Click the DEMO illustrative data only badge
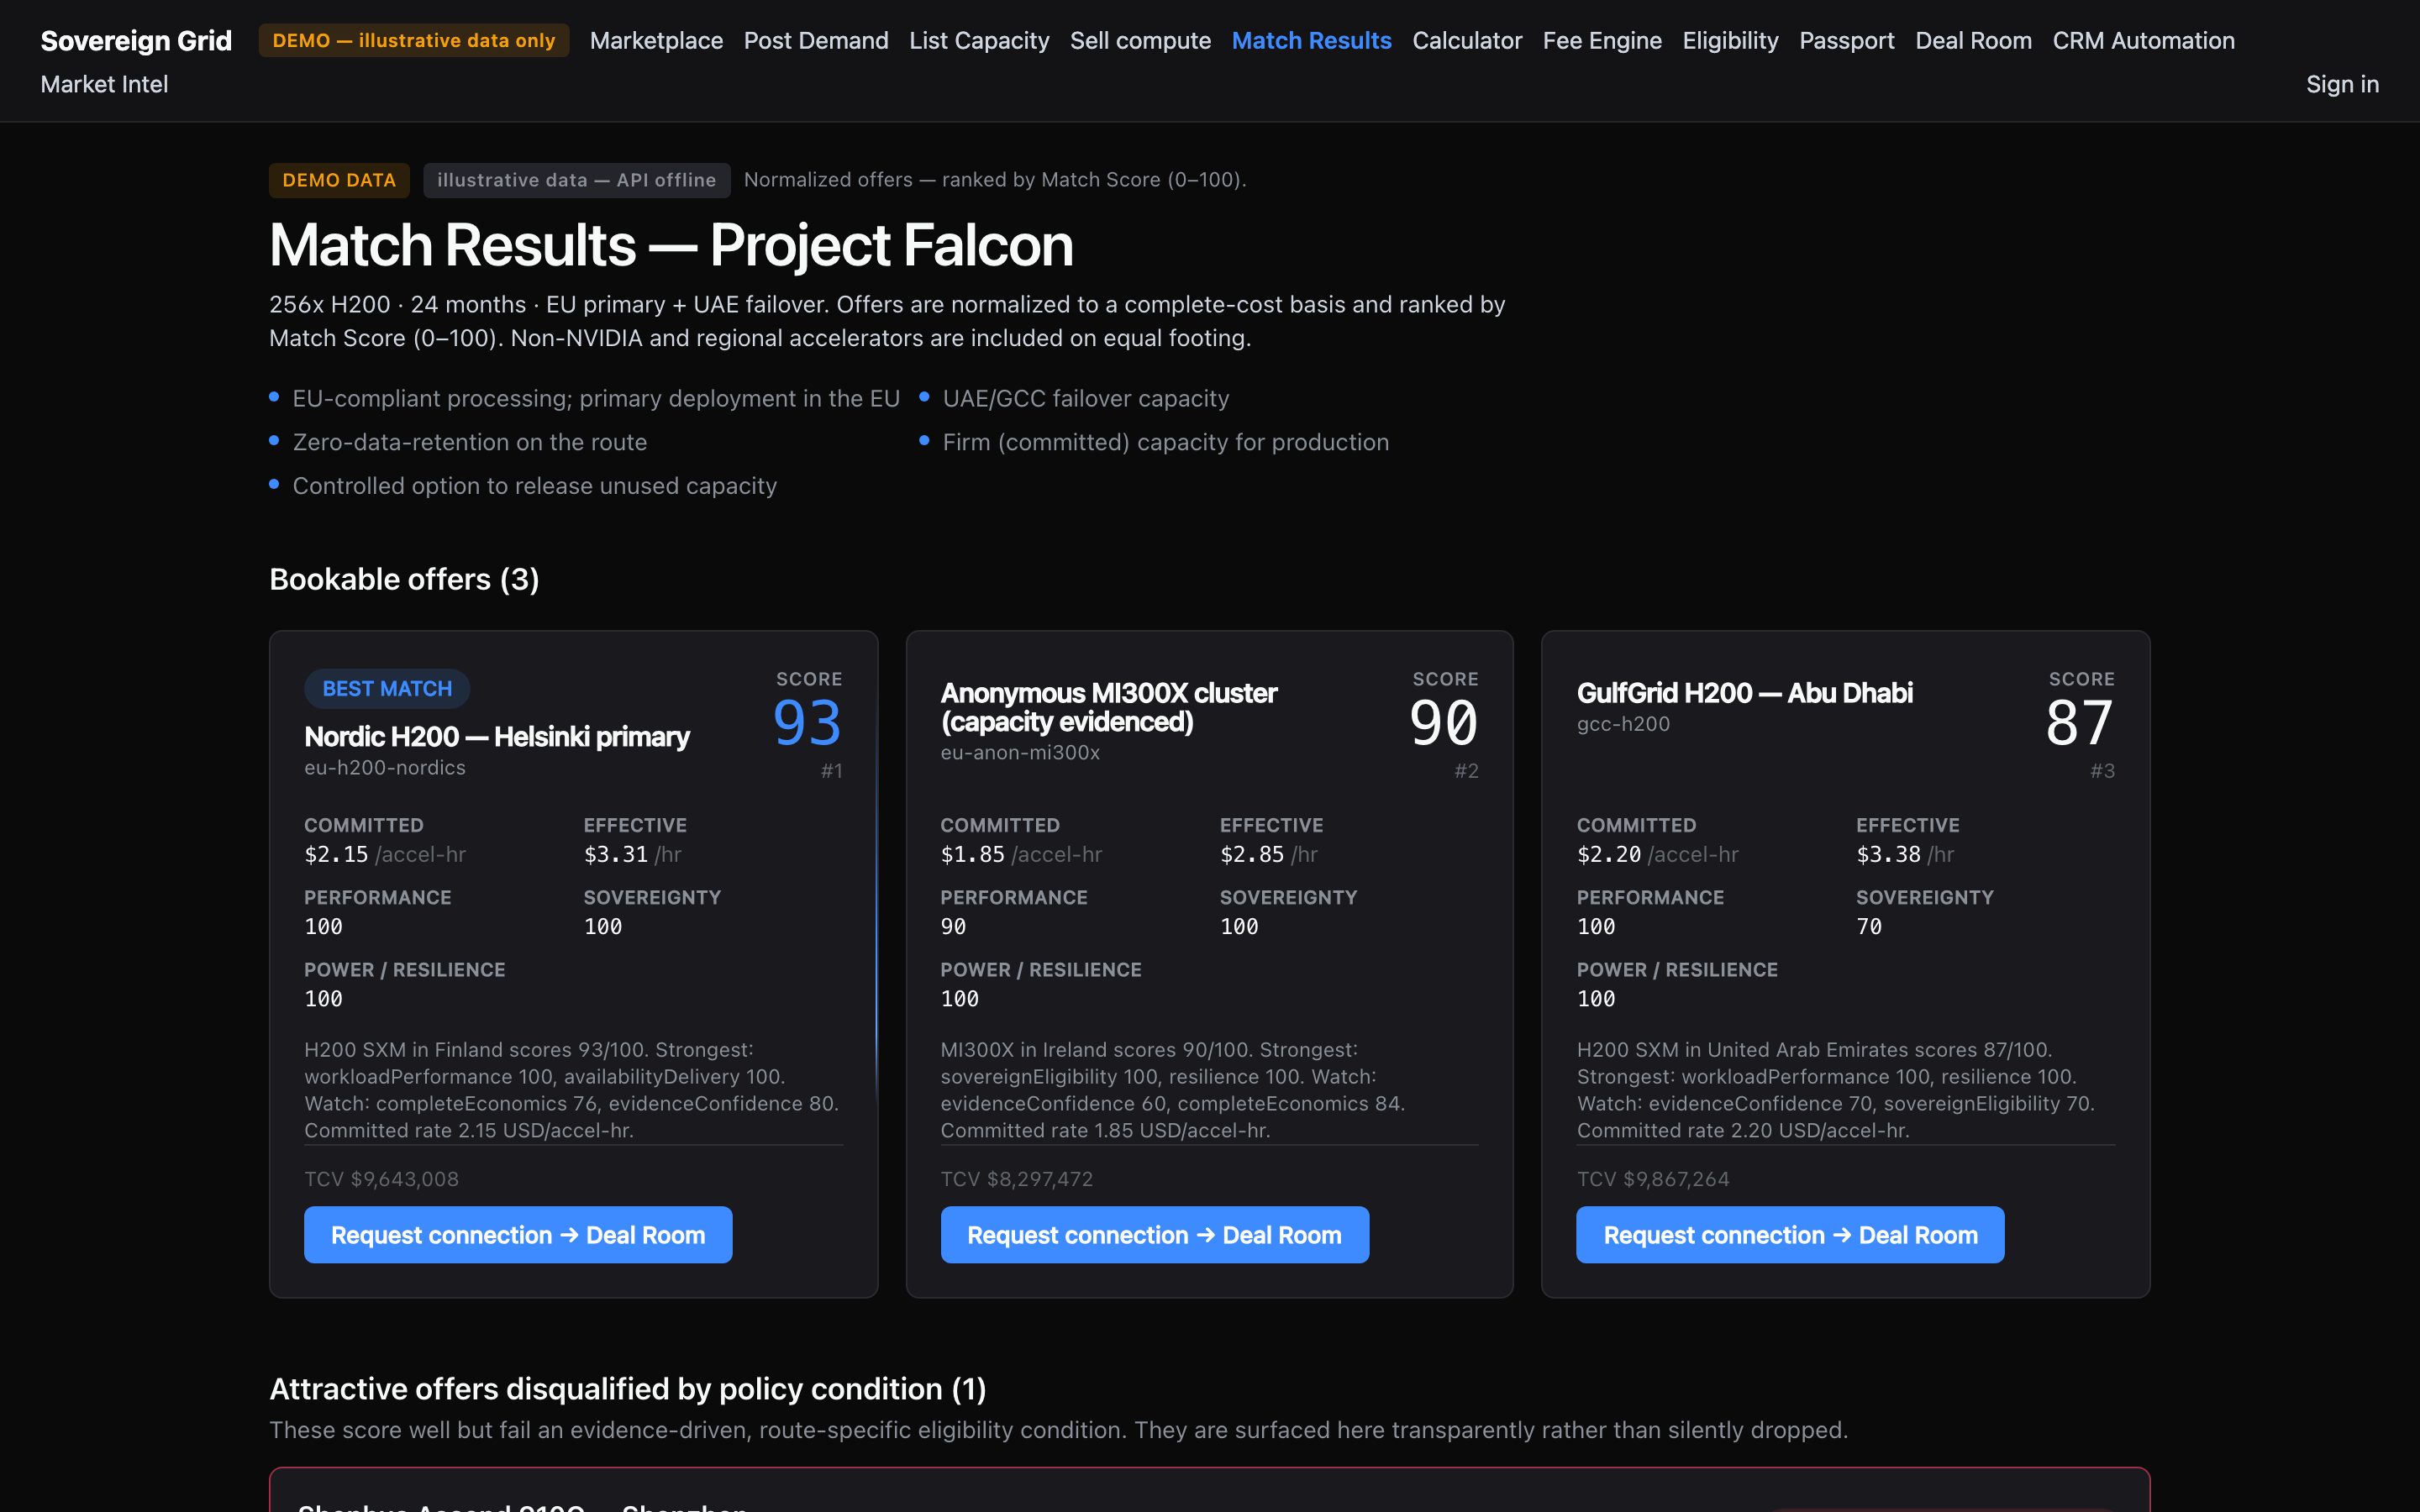 414,41
